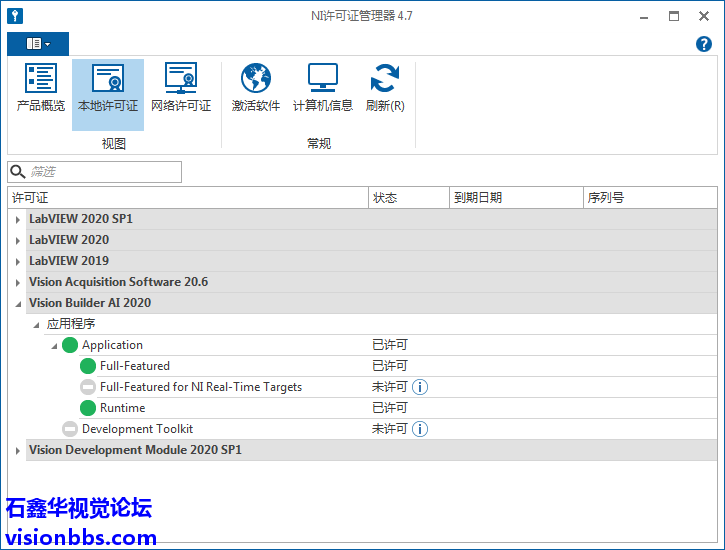Expand the LabVIEW 2019 license group
The height and width of the screenshot is (550, 725).
point(18,261)
